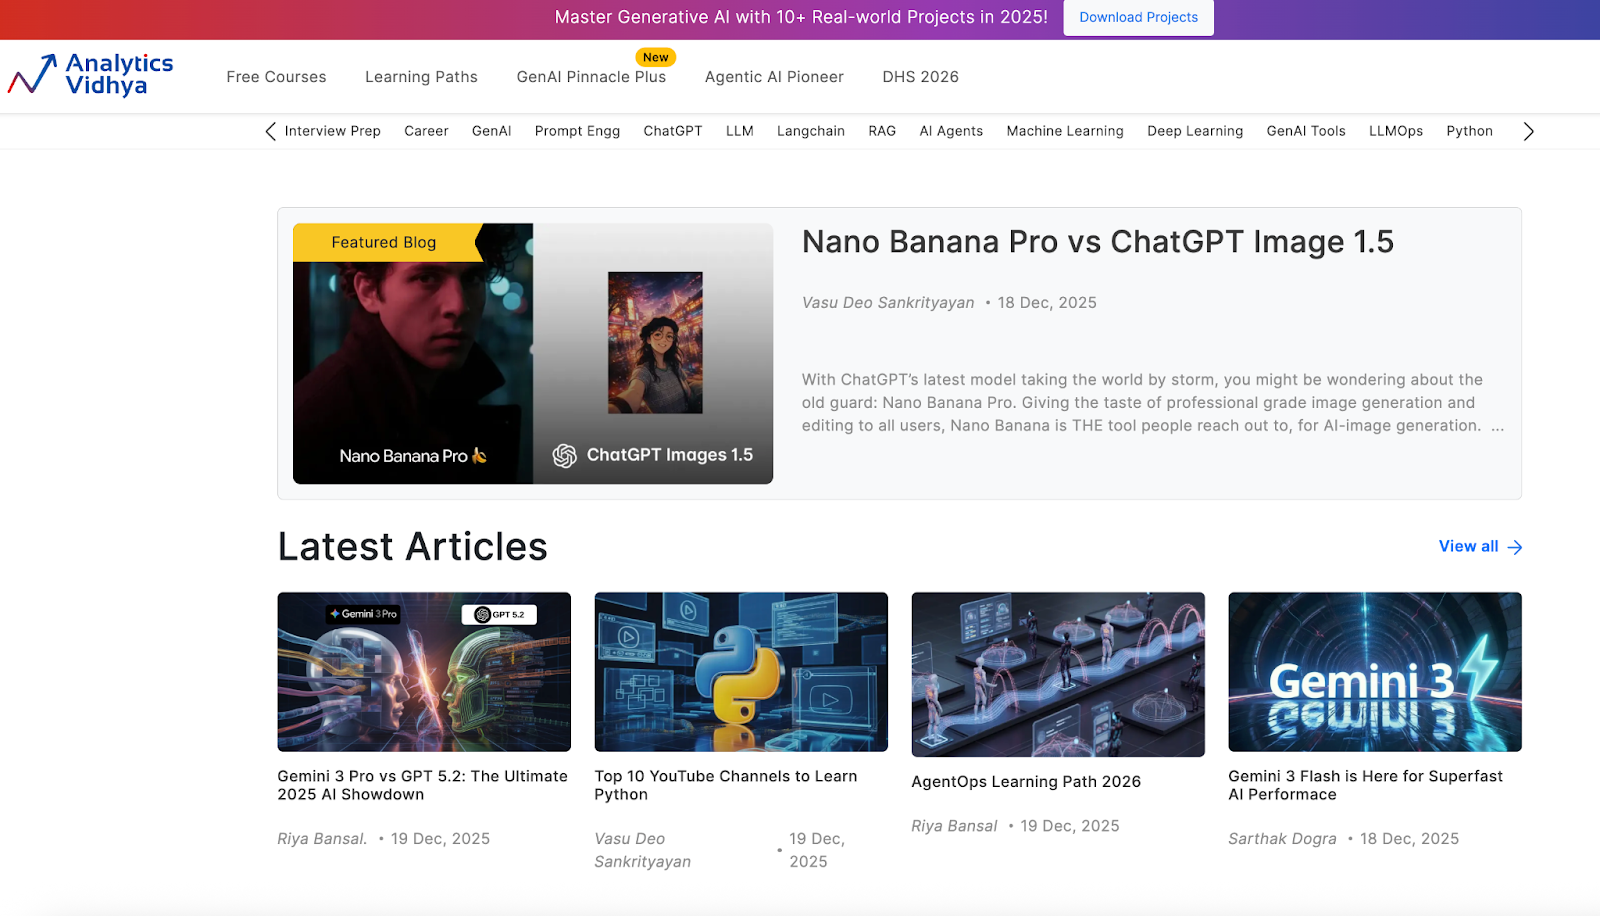Open Nano Banana Pro vs ChatGPT Image headline
The width and height of the screenshot is (1600, 916).
click(1097, 242)
